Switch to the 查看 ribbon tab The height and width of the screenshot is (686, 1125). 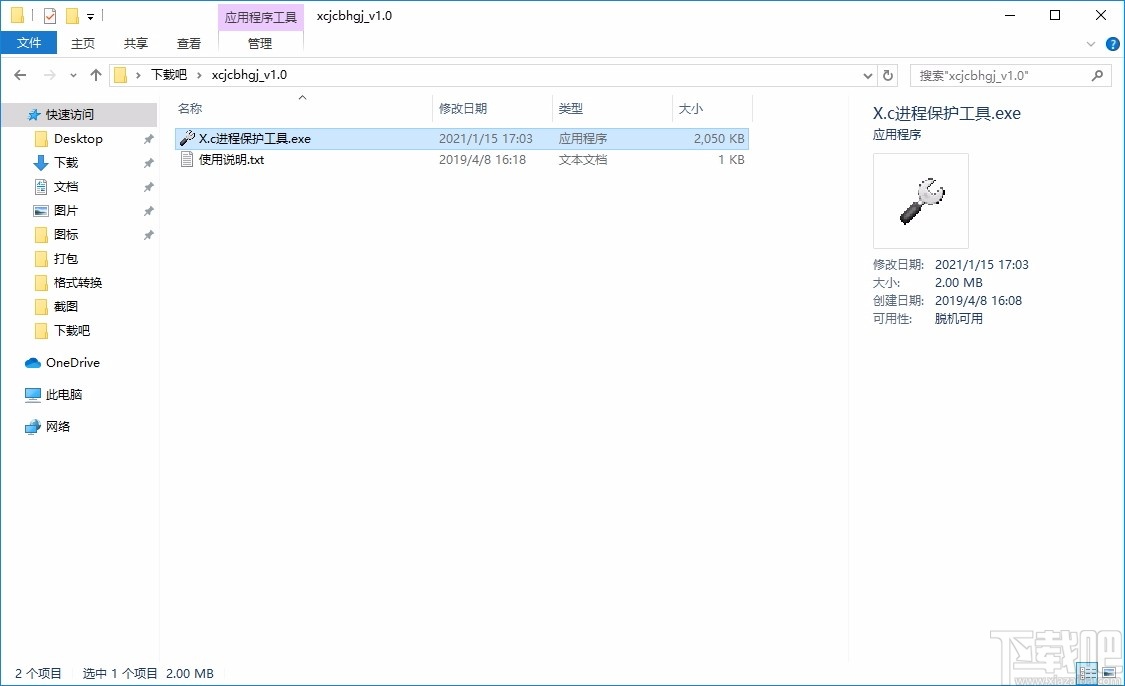click(x=189, y=43)
